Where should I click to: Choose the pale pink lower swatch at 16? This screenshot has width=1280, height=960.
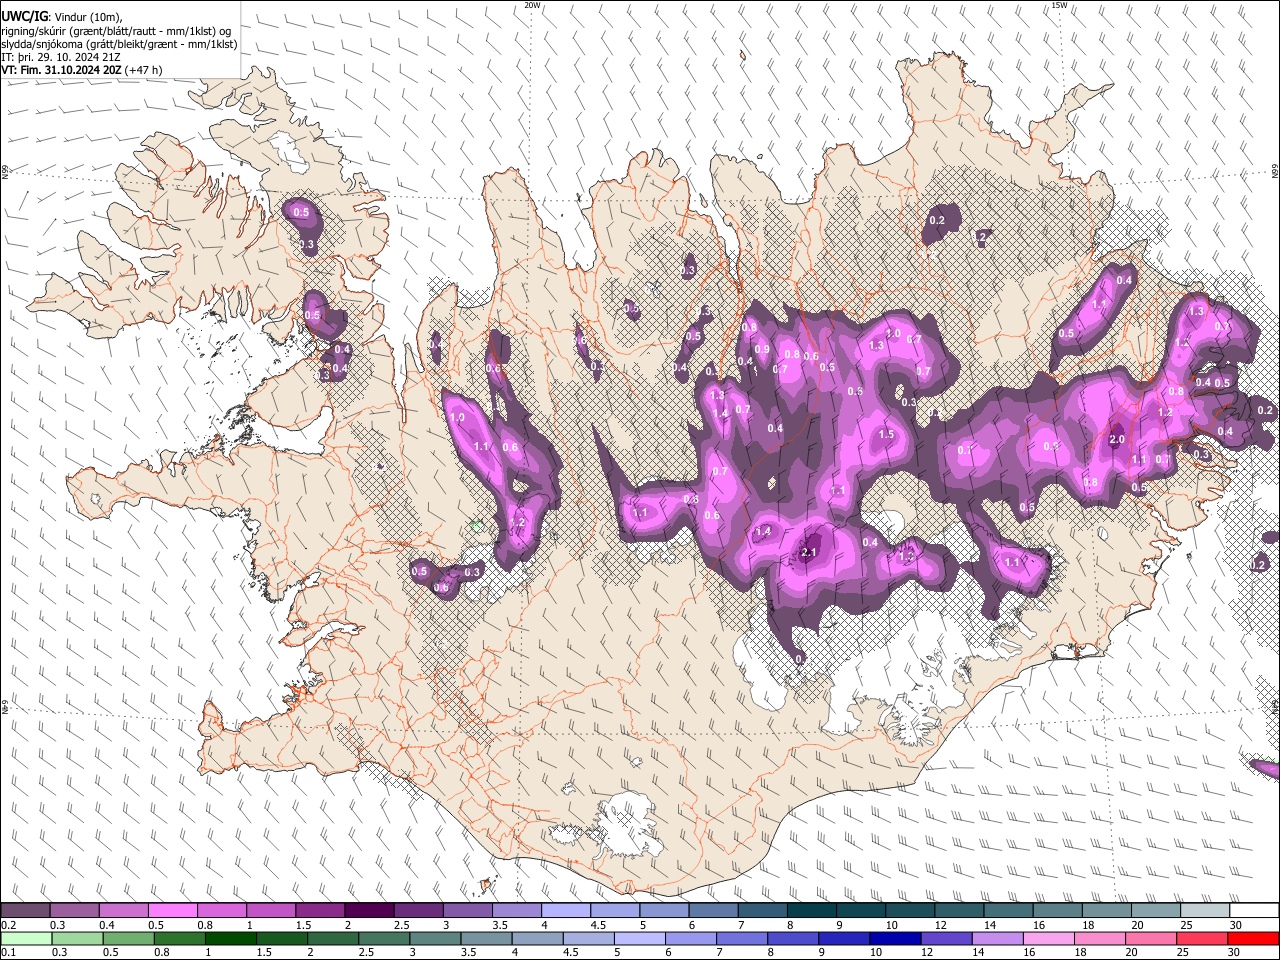point(1047,938)
